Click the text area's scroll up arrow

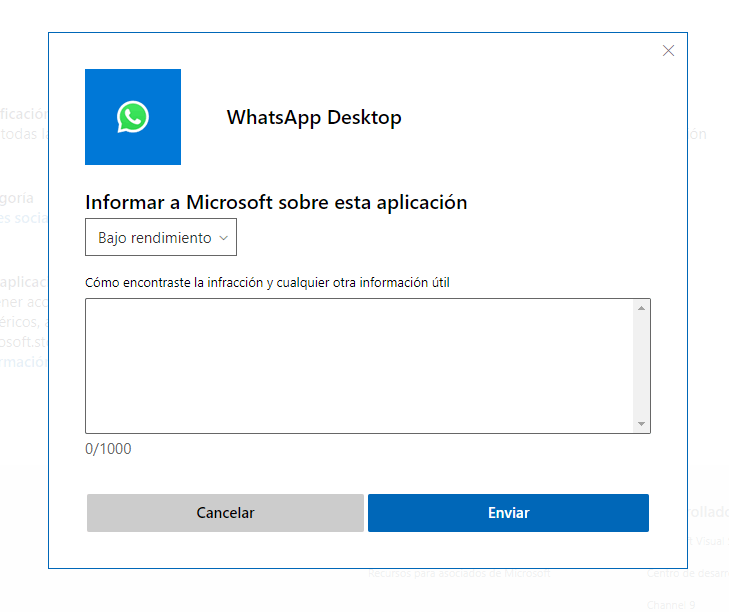(641, 308)
